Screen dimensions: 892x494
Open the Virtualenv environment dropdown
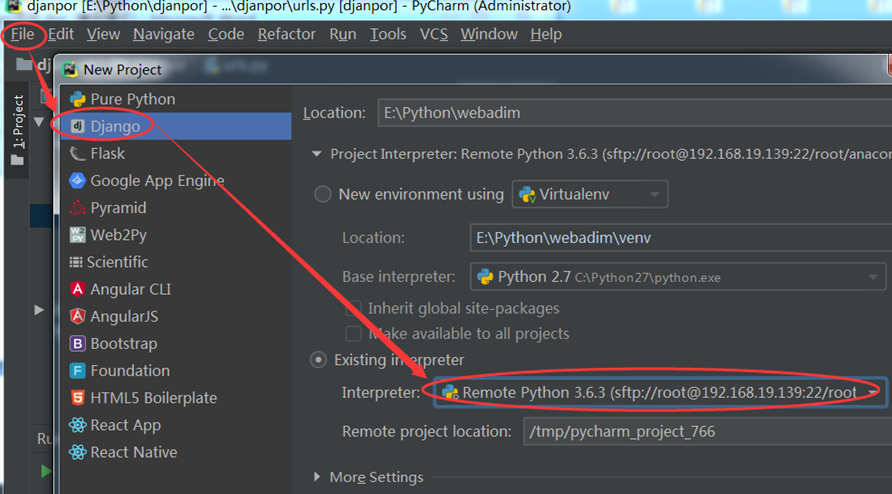[x=590, y=194]
